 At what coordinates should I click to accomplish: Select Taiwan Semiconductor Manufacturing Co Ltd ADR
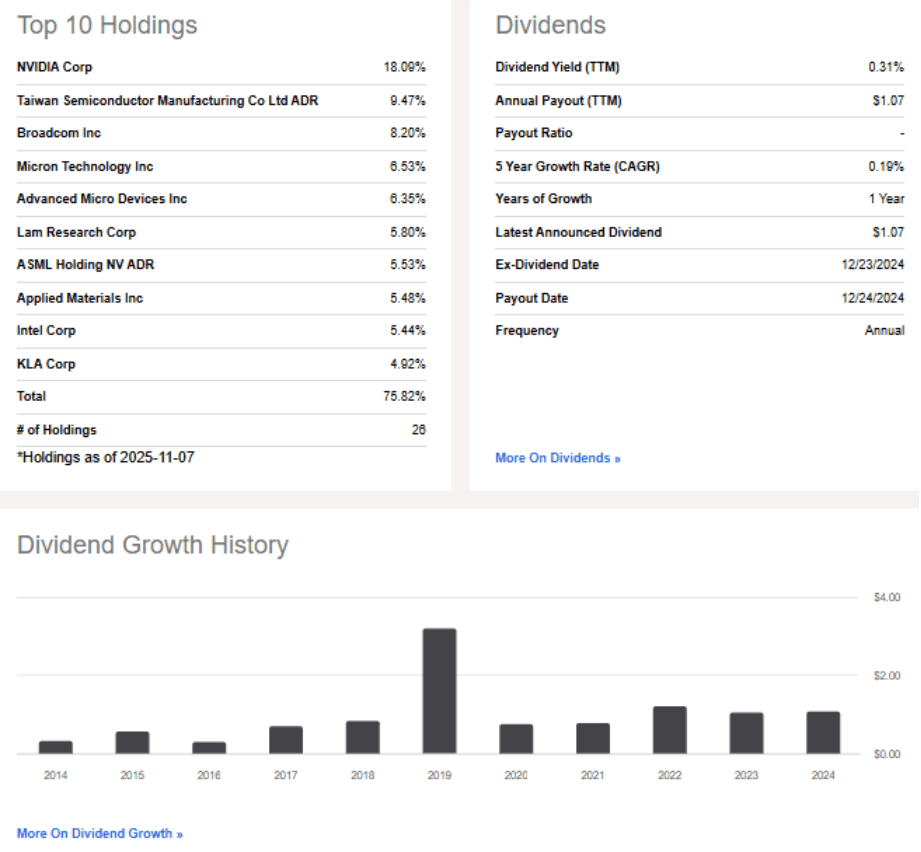pos(167,100)
